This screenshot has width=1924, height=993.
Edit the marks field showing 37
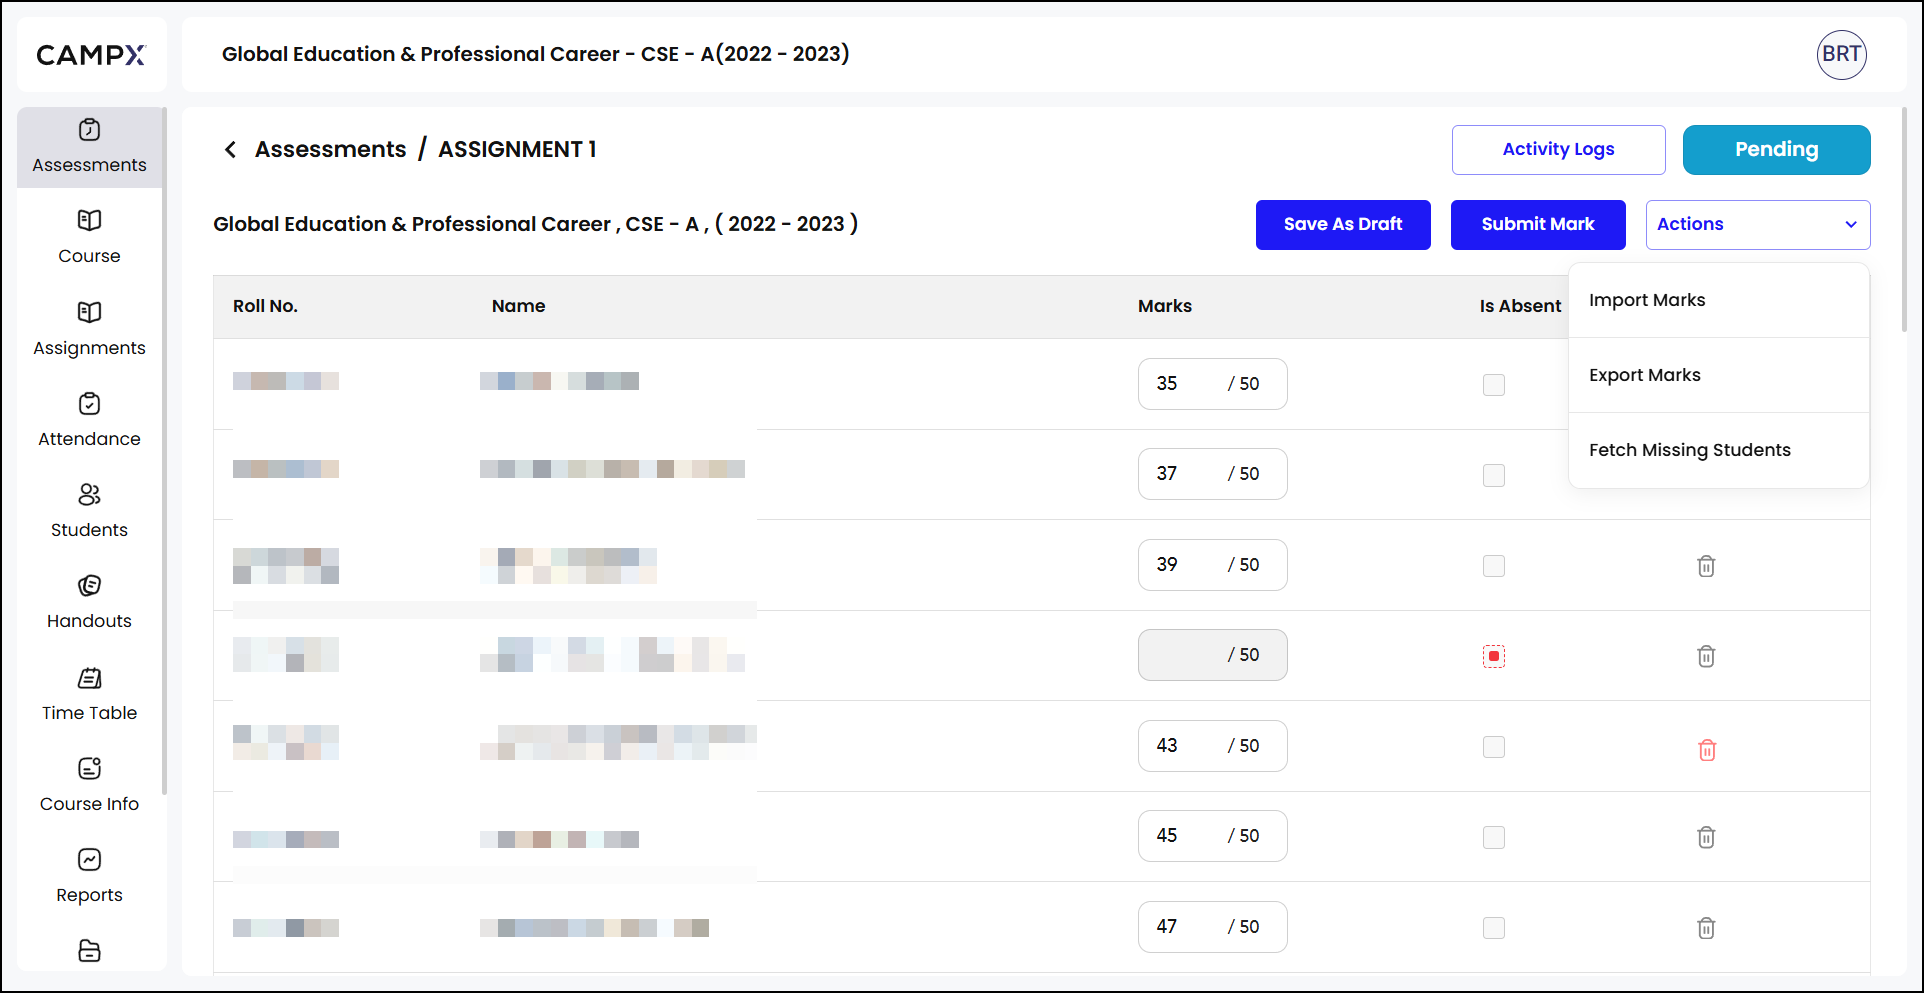click(1212, 474)
